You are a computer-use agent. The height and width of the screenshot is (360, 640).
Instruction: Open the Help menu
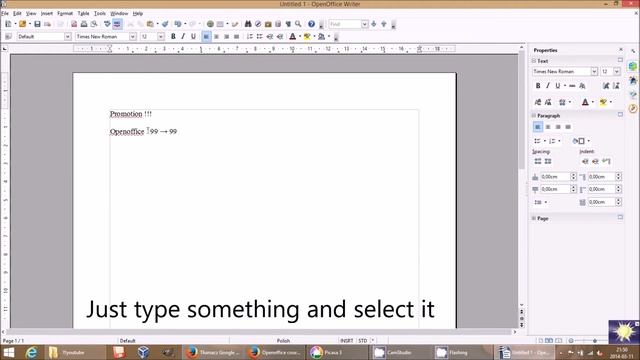point(138,13)
